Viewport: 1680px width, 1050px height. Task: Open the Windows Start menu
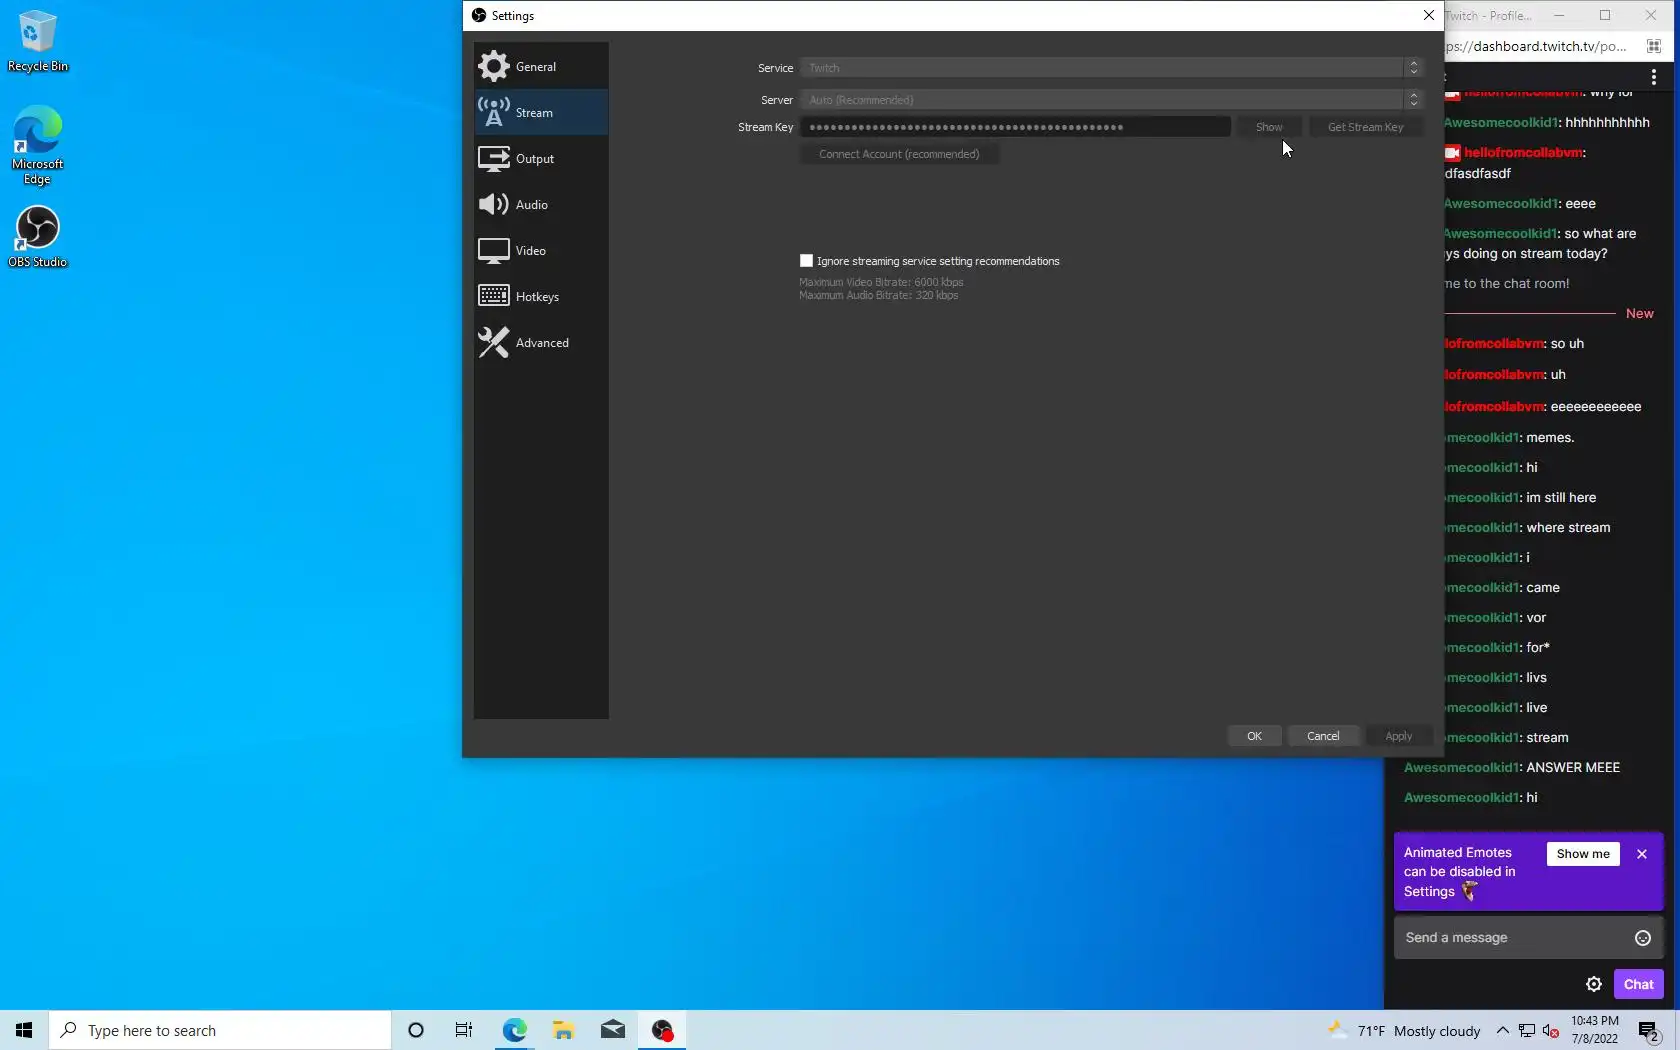[x=24, y=1030]
